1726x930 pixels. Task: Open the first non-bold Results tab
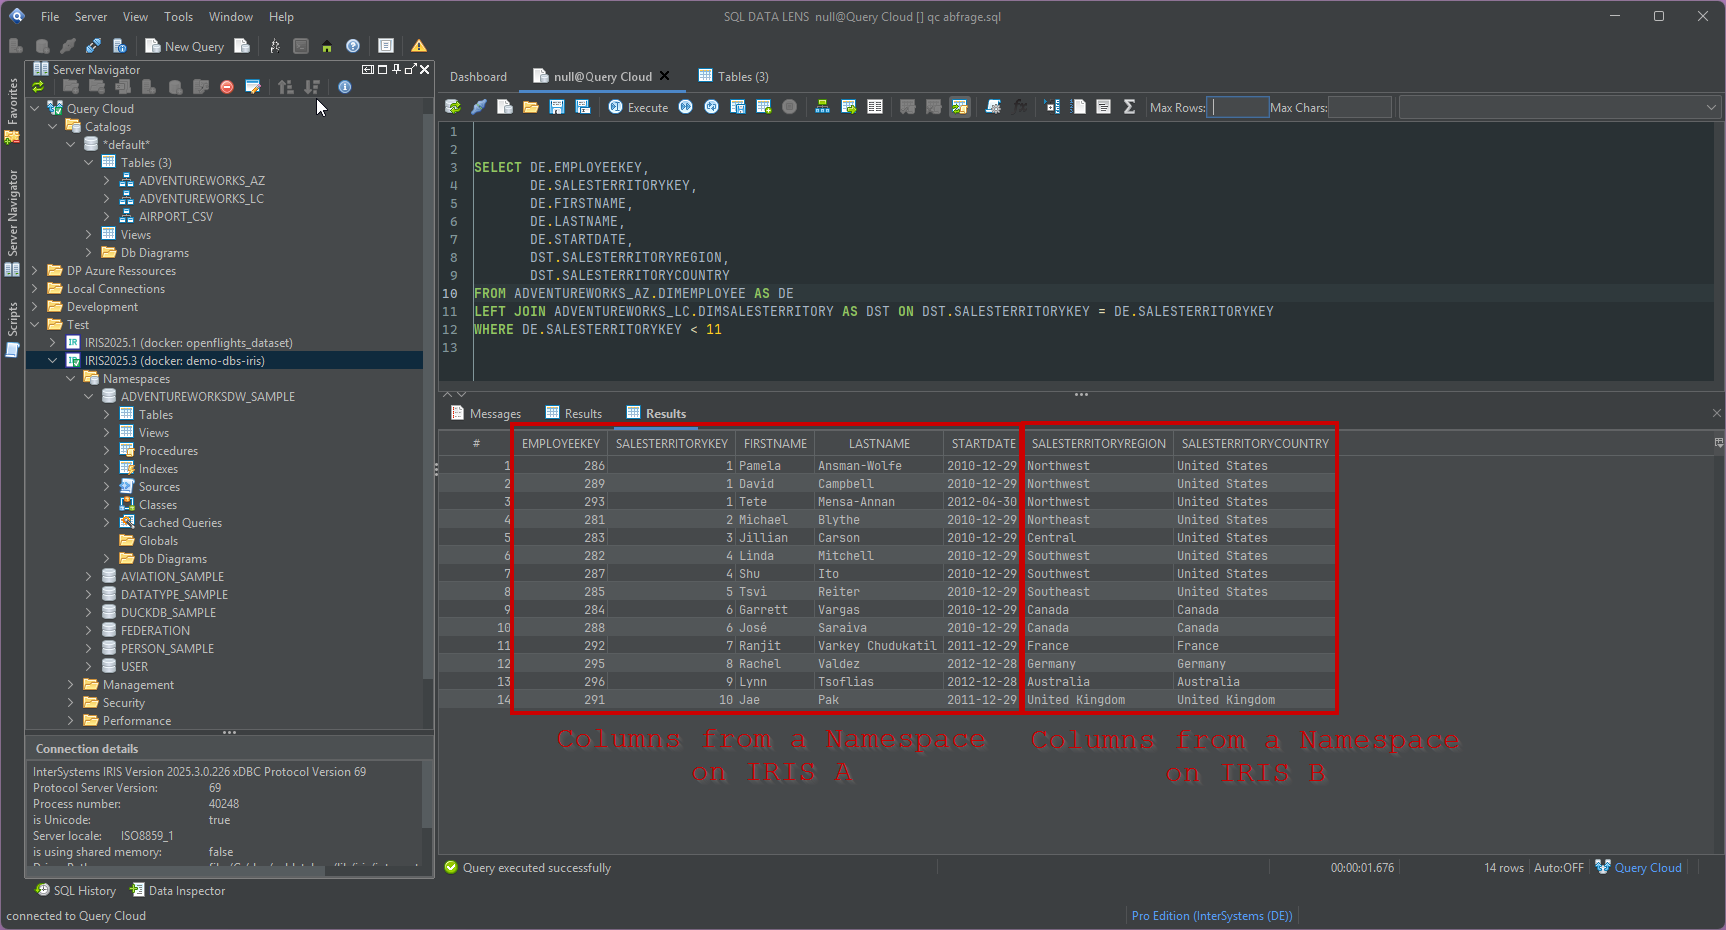click(x=574, y=414)
